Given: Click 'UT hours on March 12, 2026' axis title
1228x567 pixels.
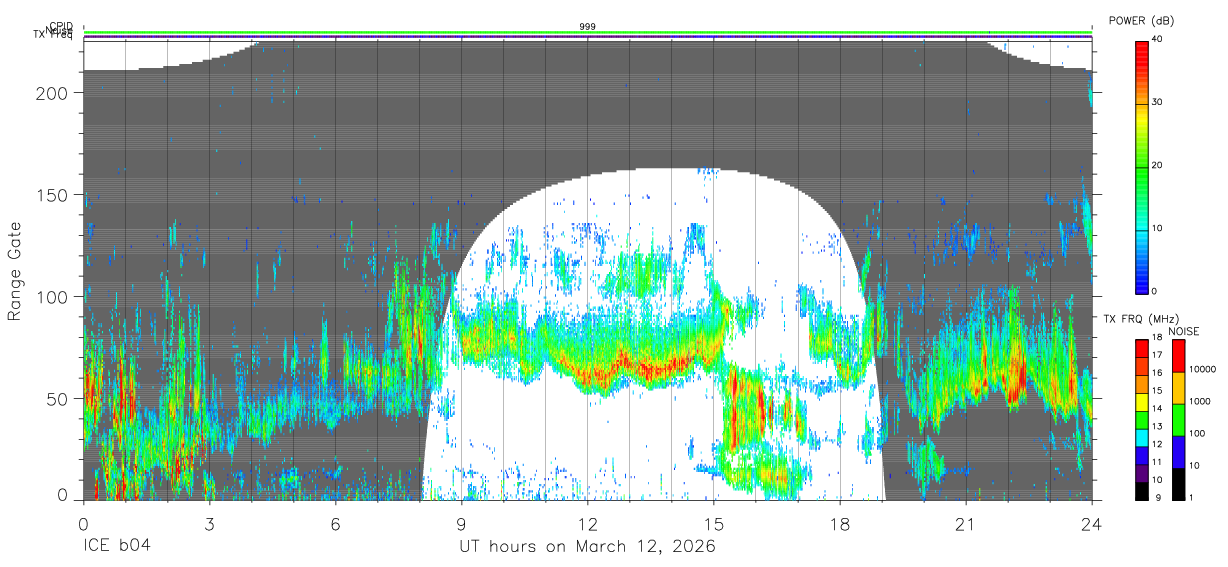Looking at the screenshot, I should pyautogui.click(x=587, y=547).
